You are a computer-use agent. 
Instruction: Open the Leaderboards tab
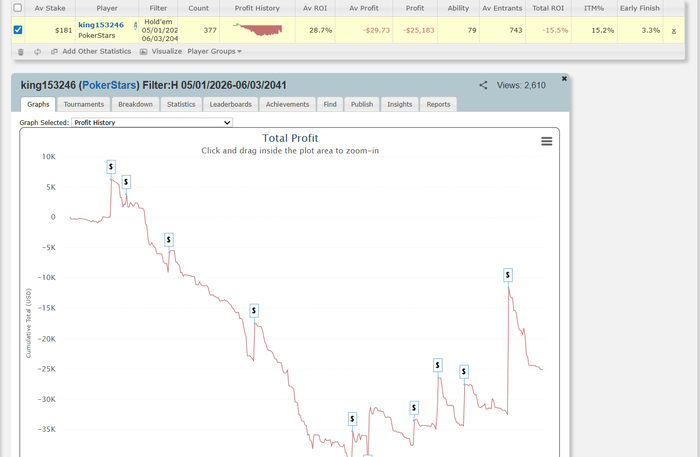230,104
